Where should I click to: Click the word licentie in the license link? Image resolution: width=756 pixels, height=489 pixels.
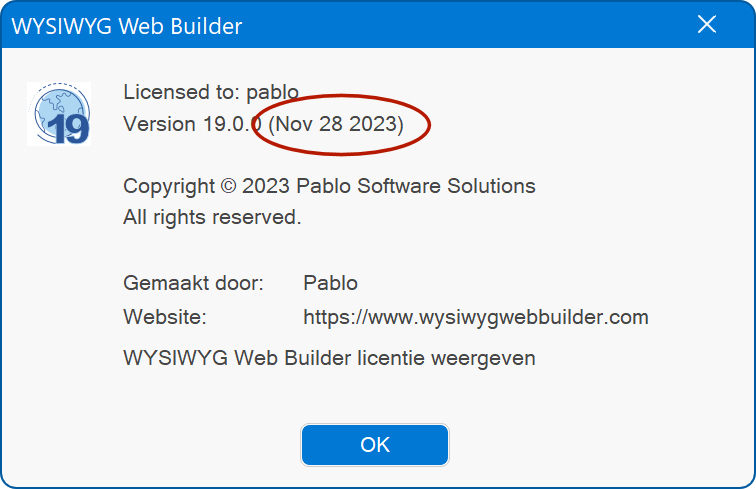click(x=391, y=358)
